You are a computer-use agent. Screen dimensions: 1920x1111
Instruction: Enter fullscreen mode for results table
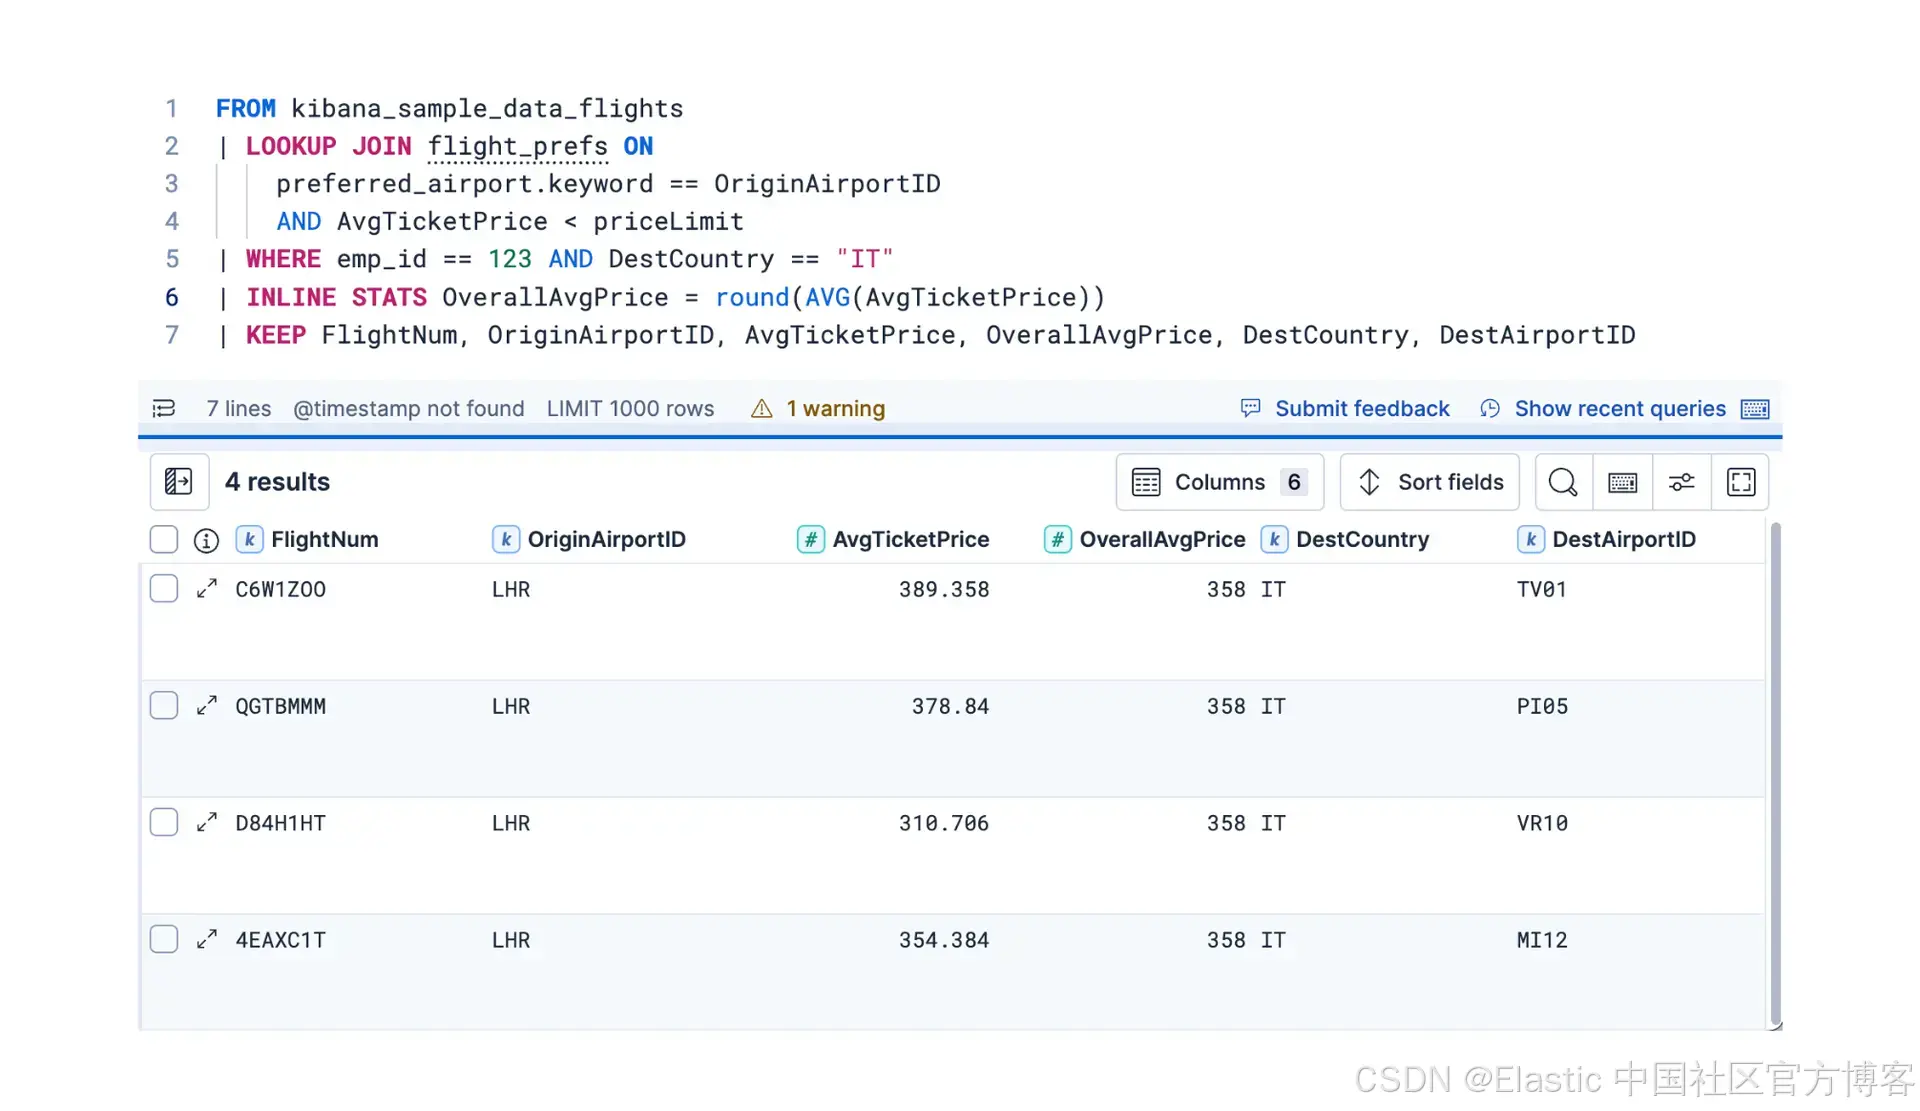click(x=1740, y=482)
